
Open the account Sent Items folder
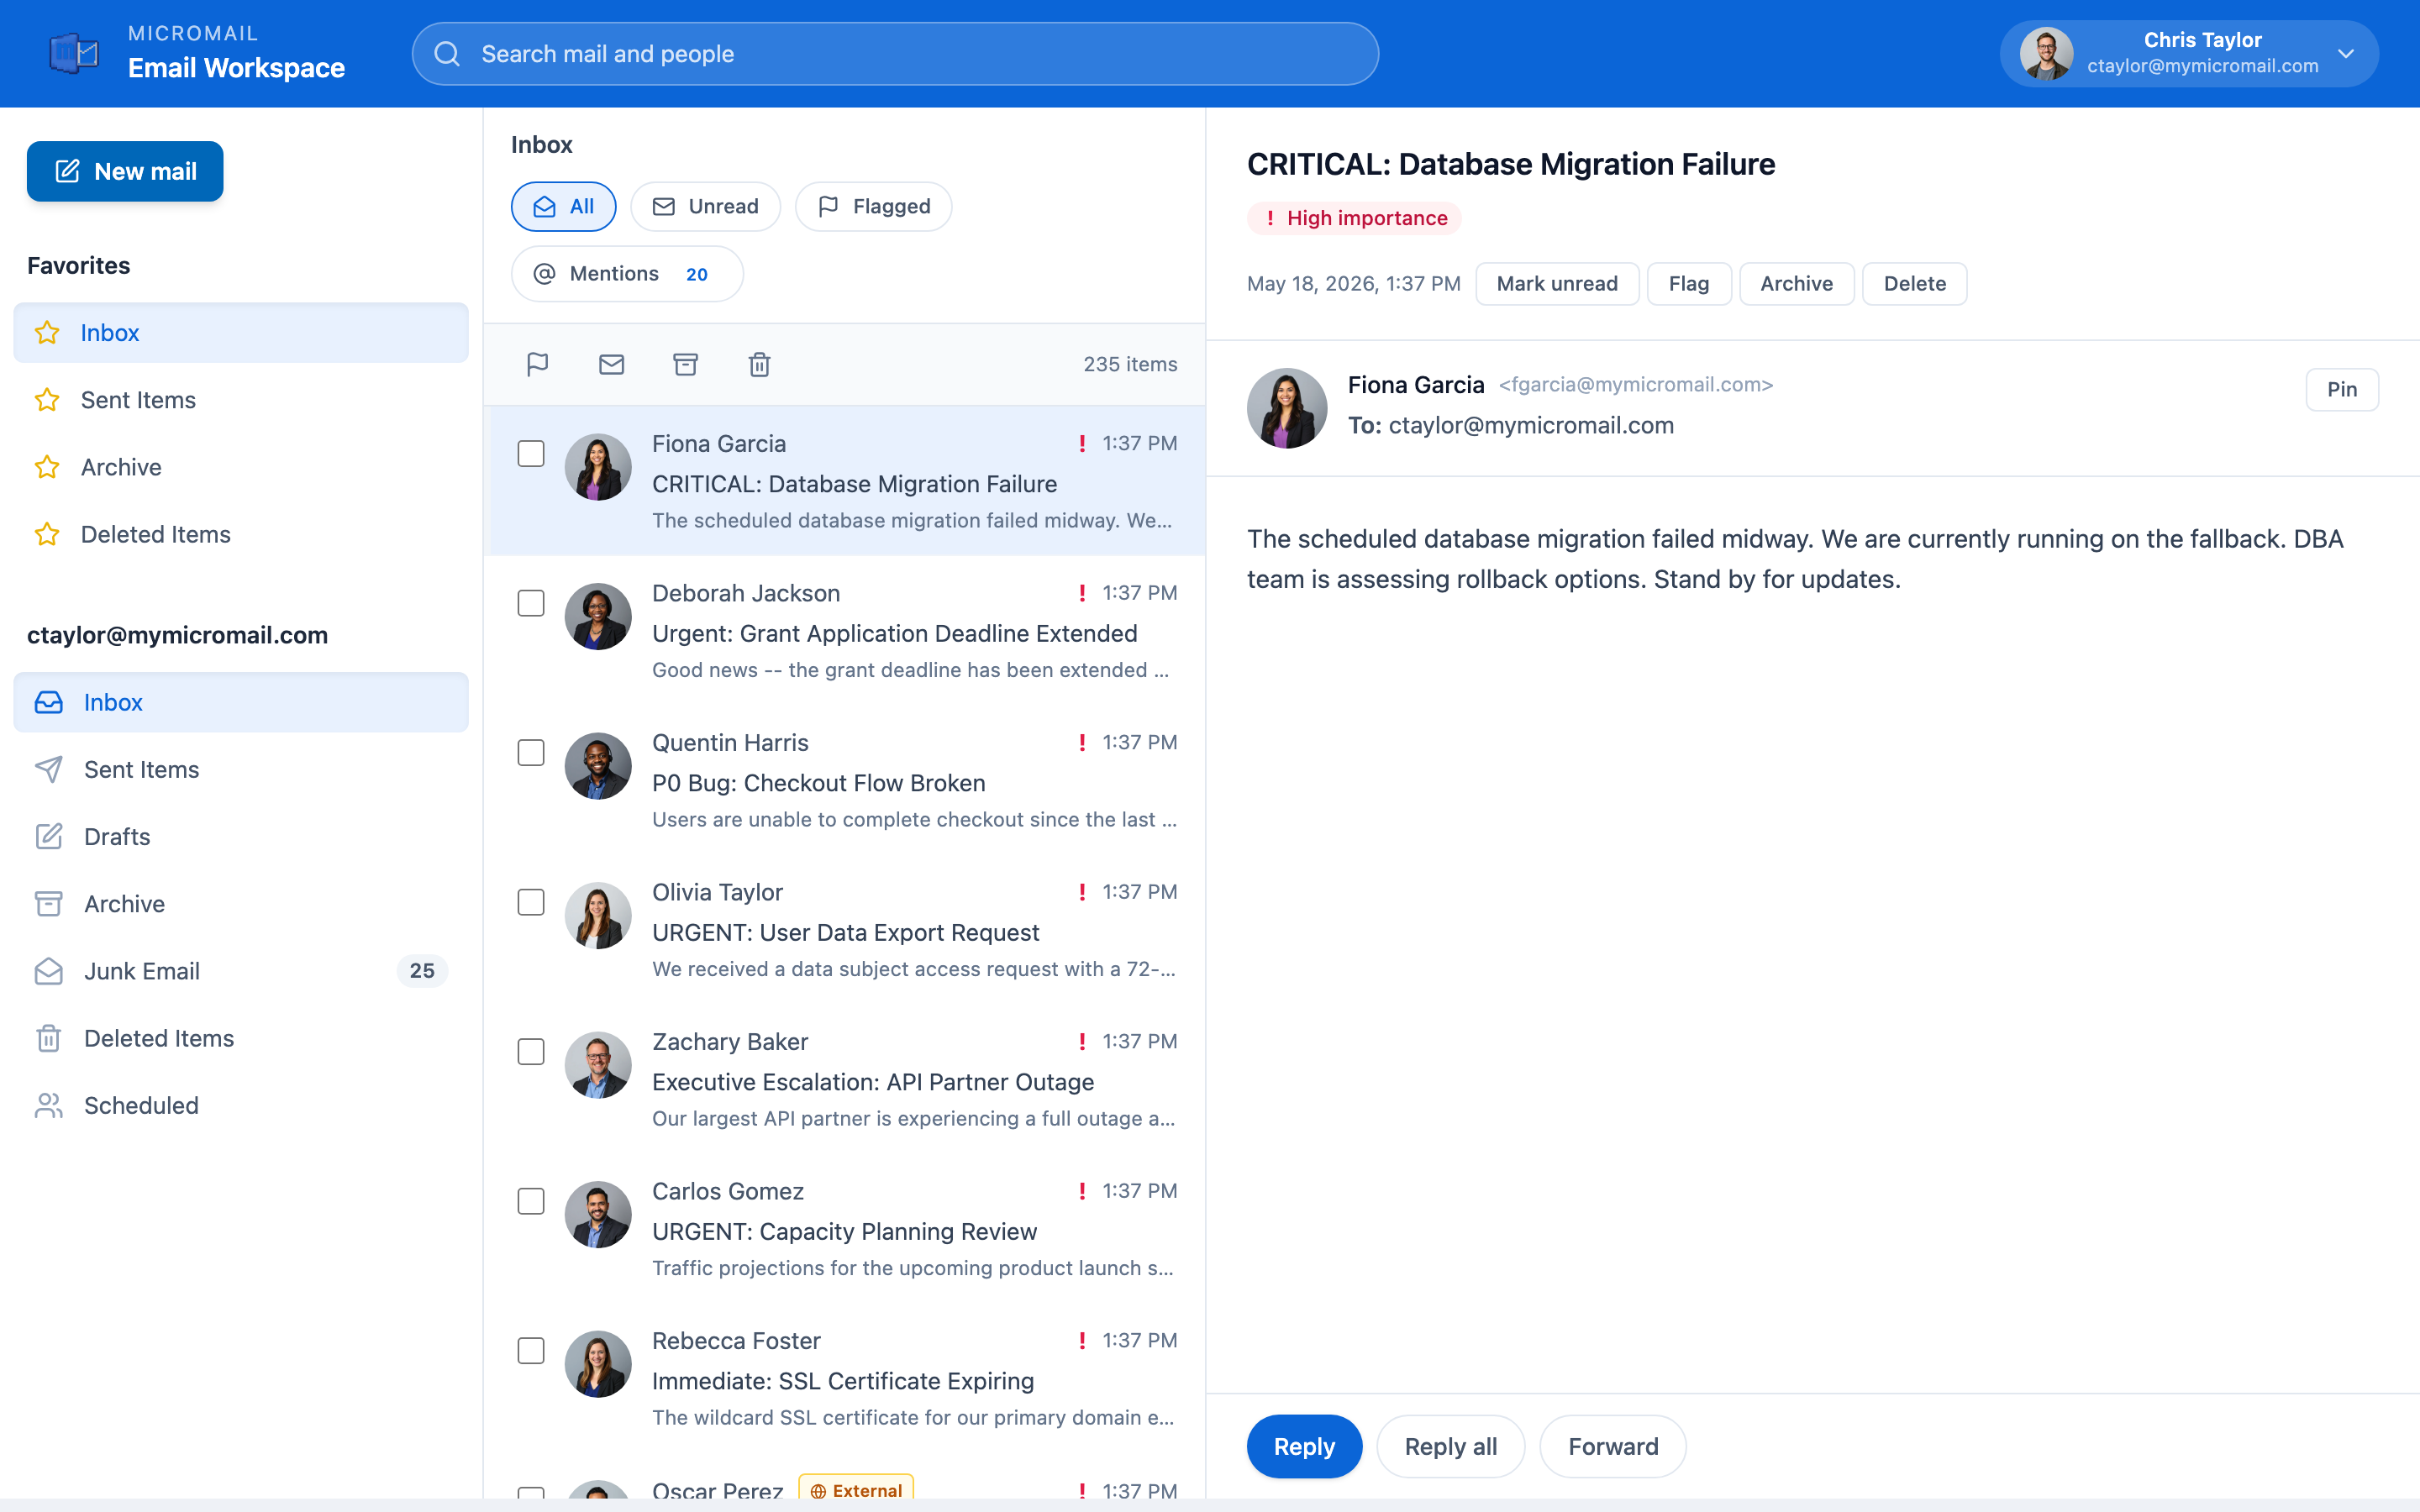click(x=241, y=769)
